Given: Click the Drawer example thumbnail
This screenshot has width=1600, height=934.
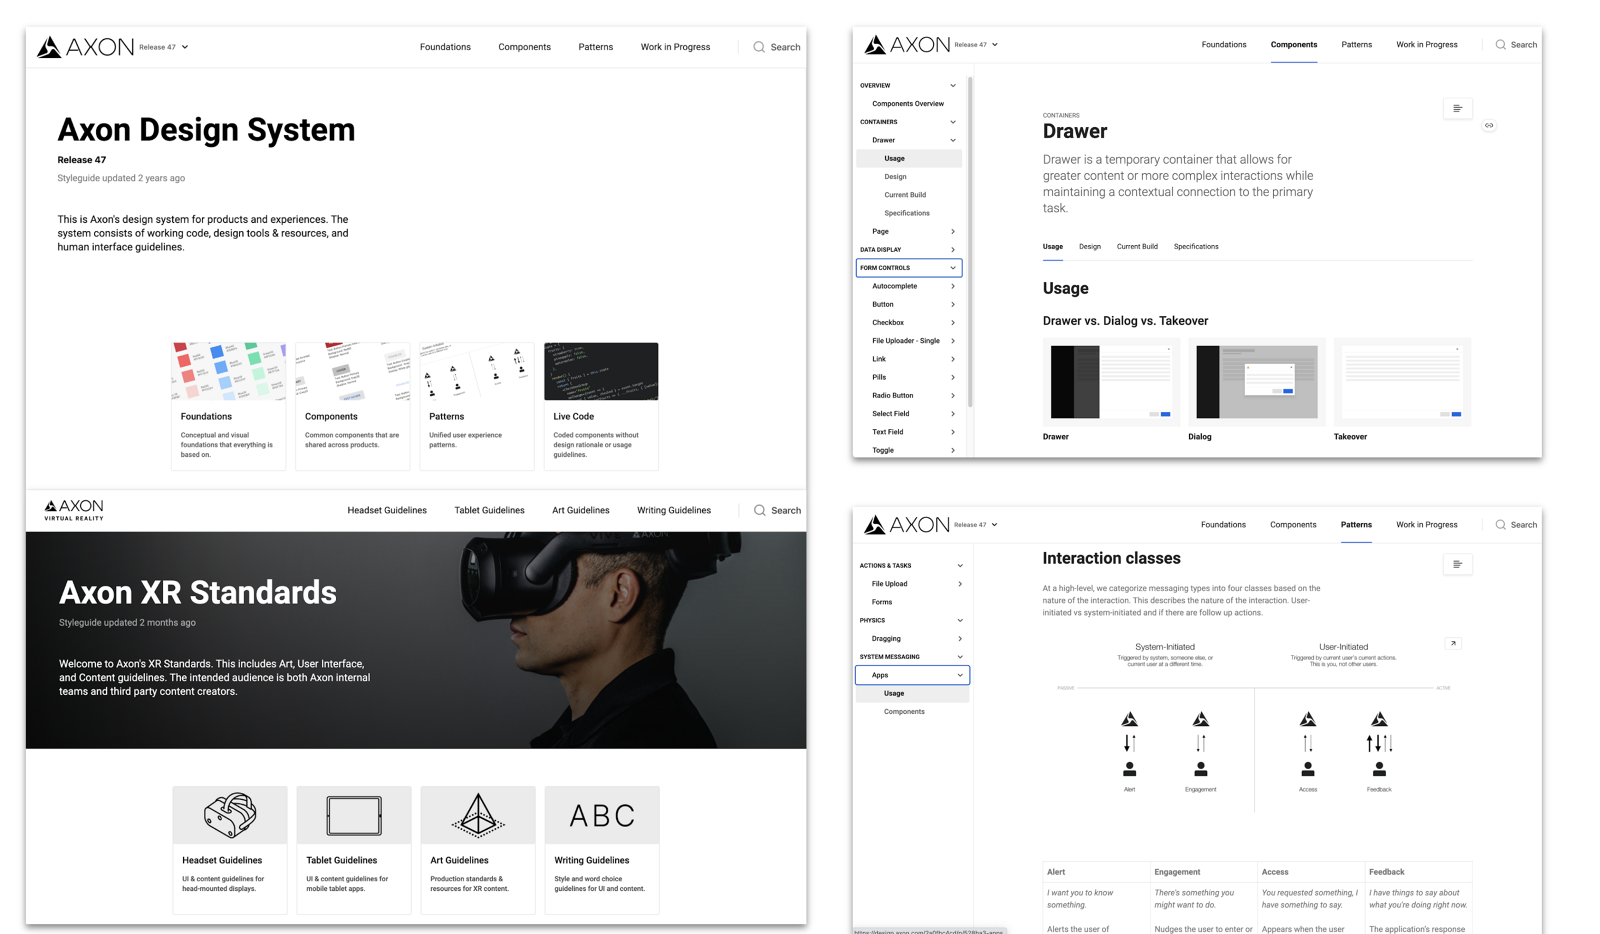Looking at the screenshot, I should point(1111,382).
